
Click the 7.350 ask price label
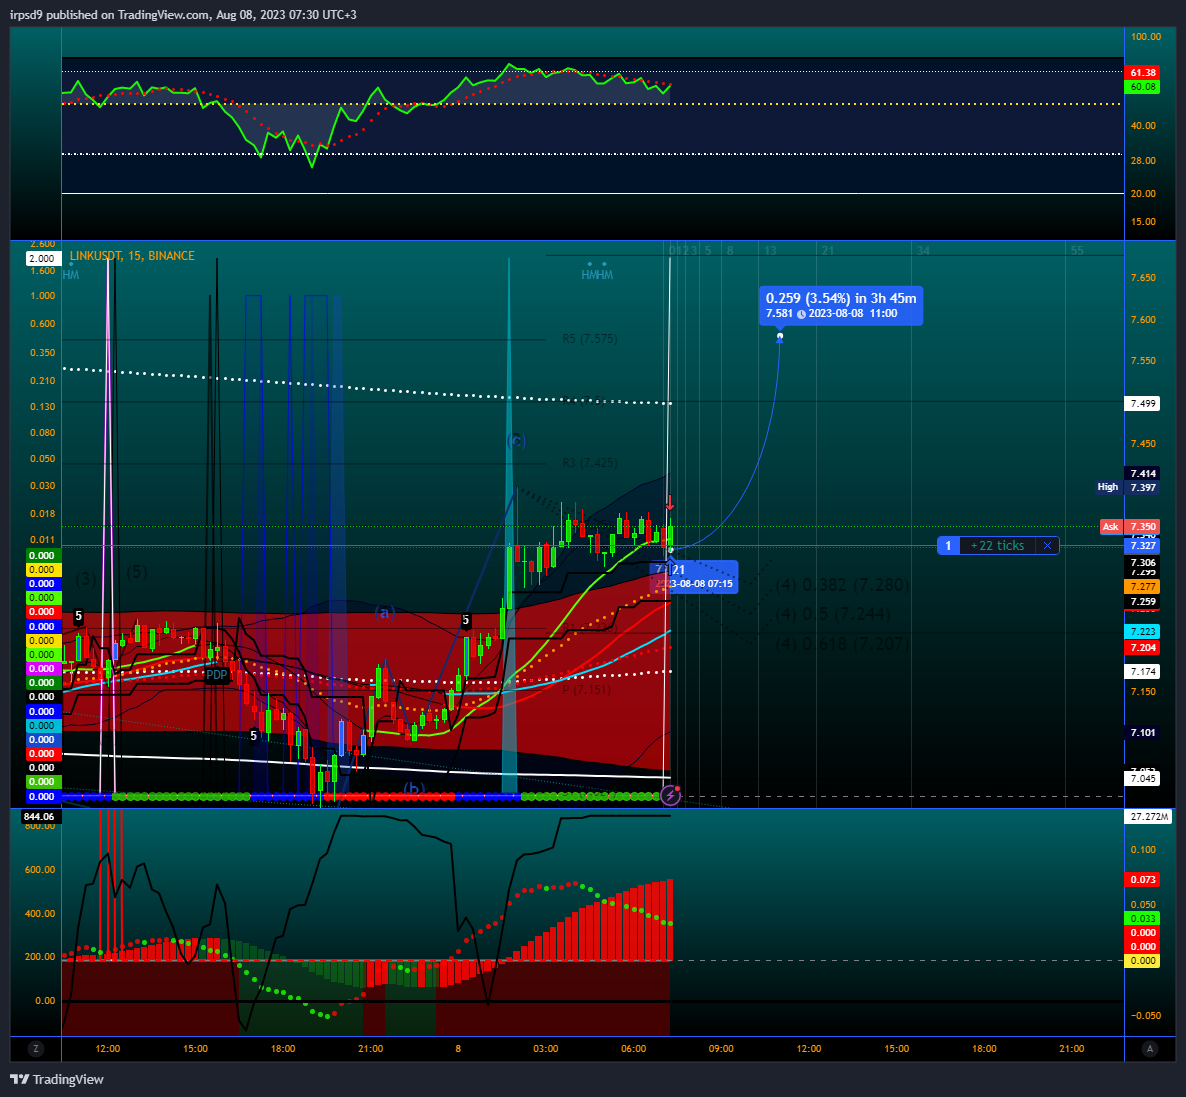(1142, 527)
